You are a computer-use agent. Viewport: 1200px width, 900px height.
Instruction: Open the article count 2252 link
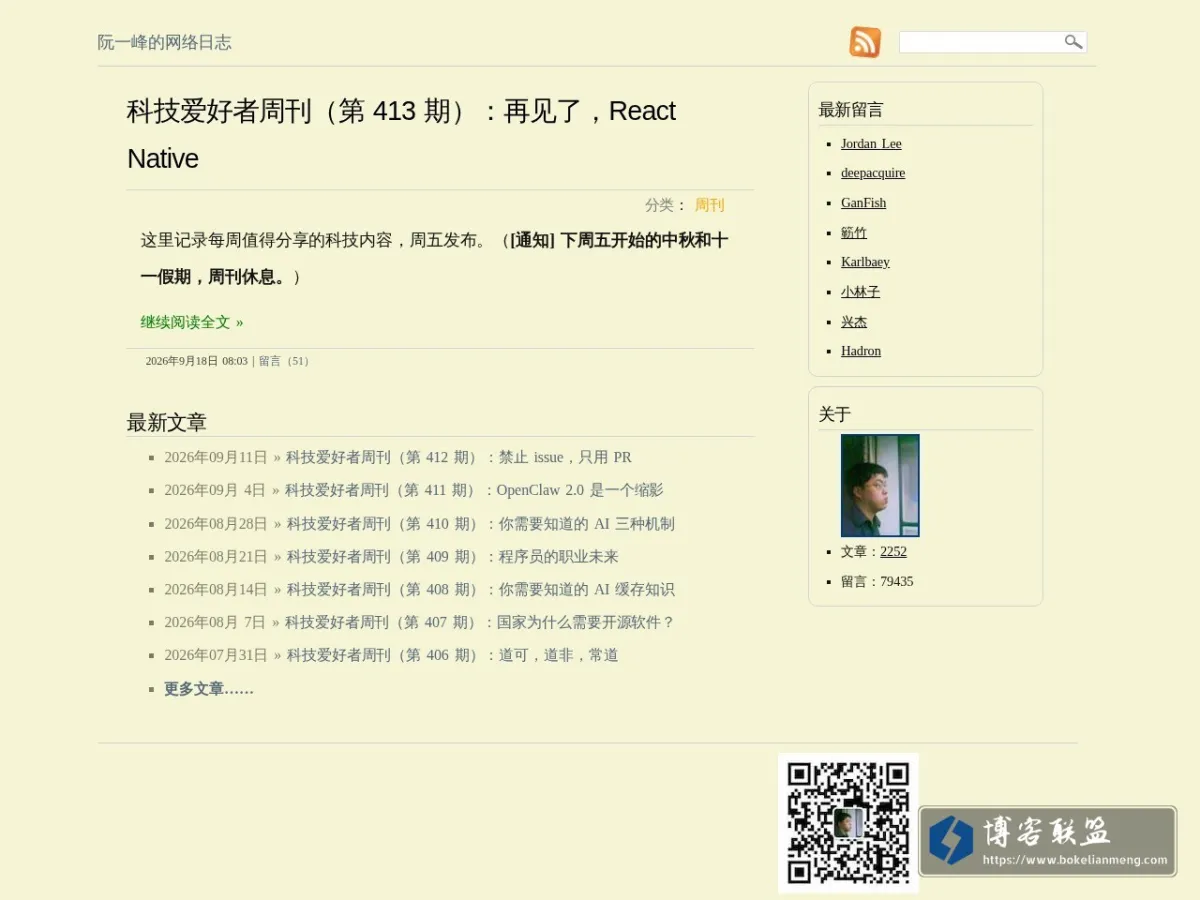(893, 551)
